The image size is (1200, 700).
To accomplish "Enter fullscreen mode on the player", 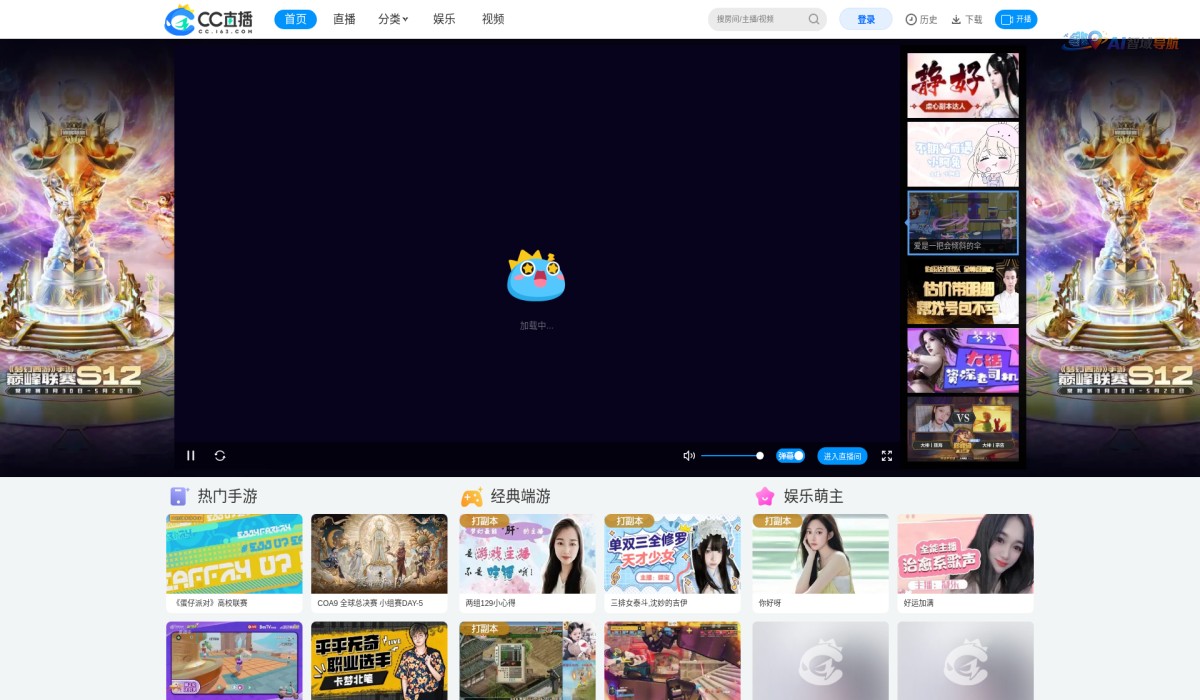I will 886,455.
